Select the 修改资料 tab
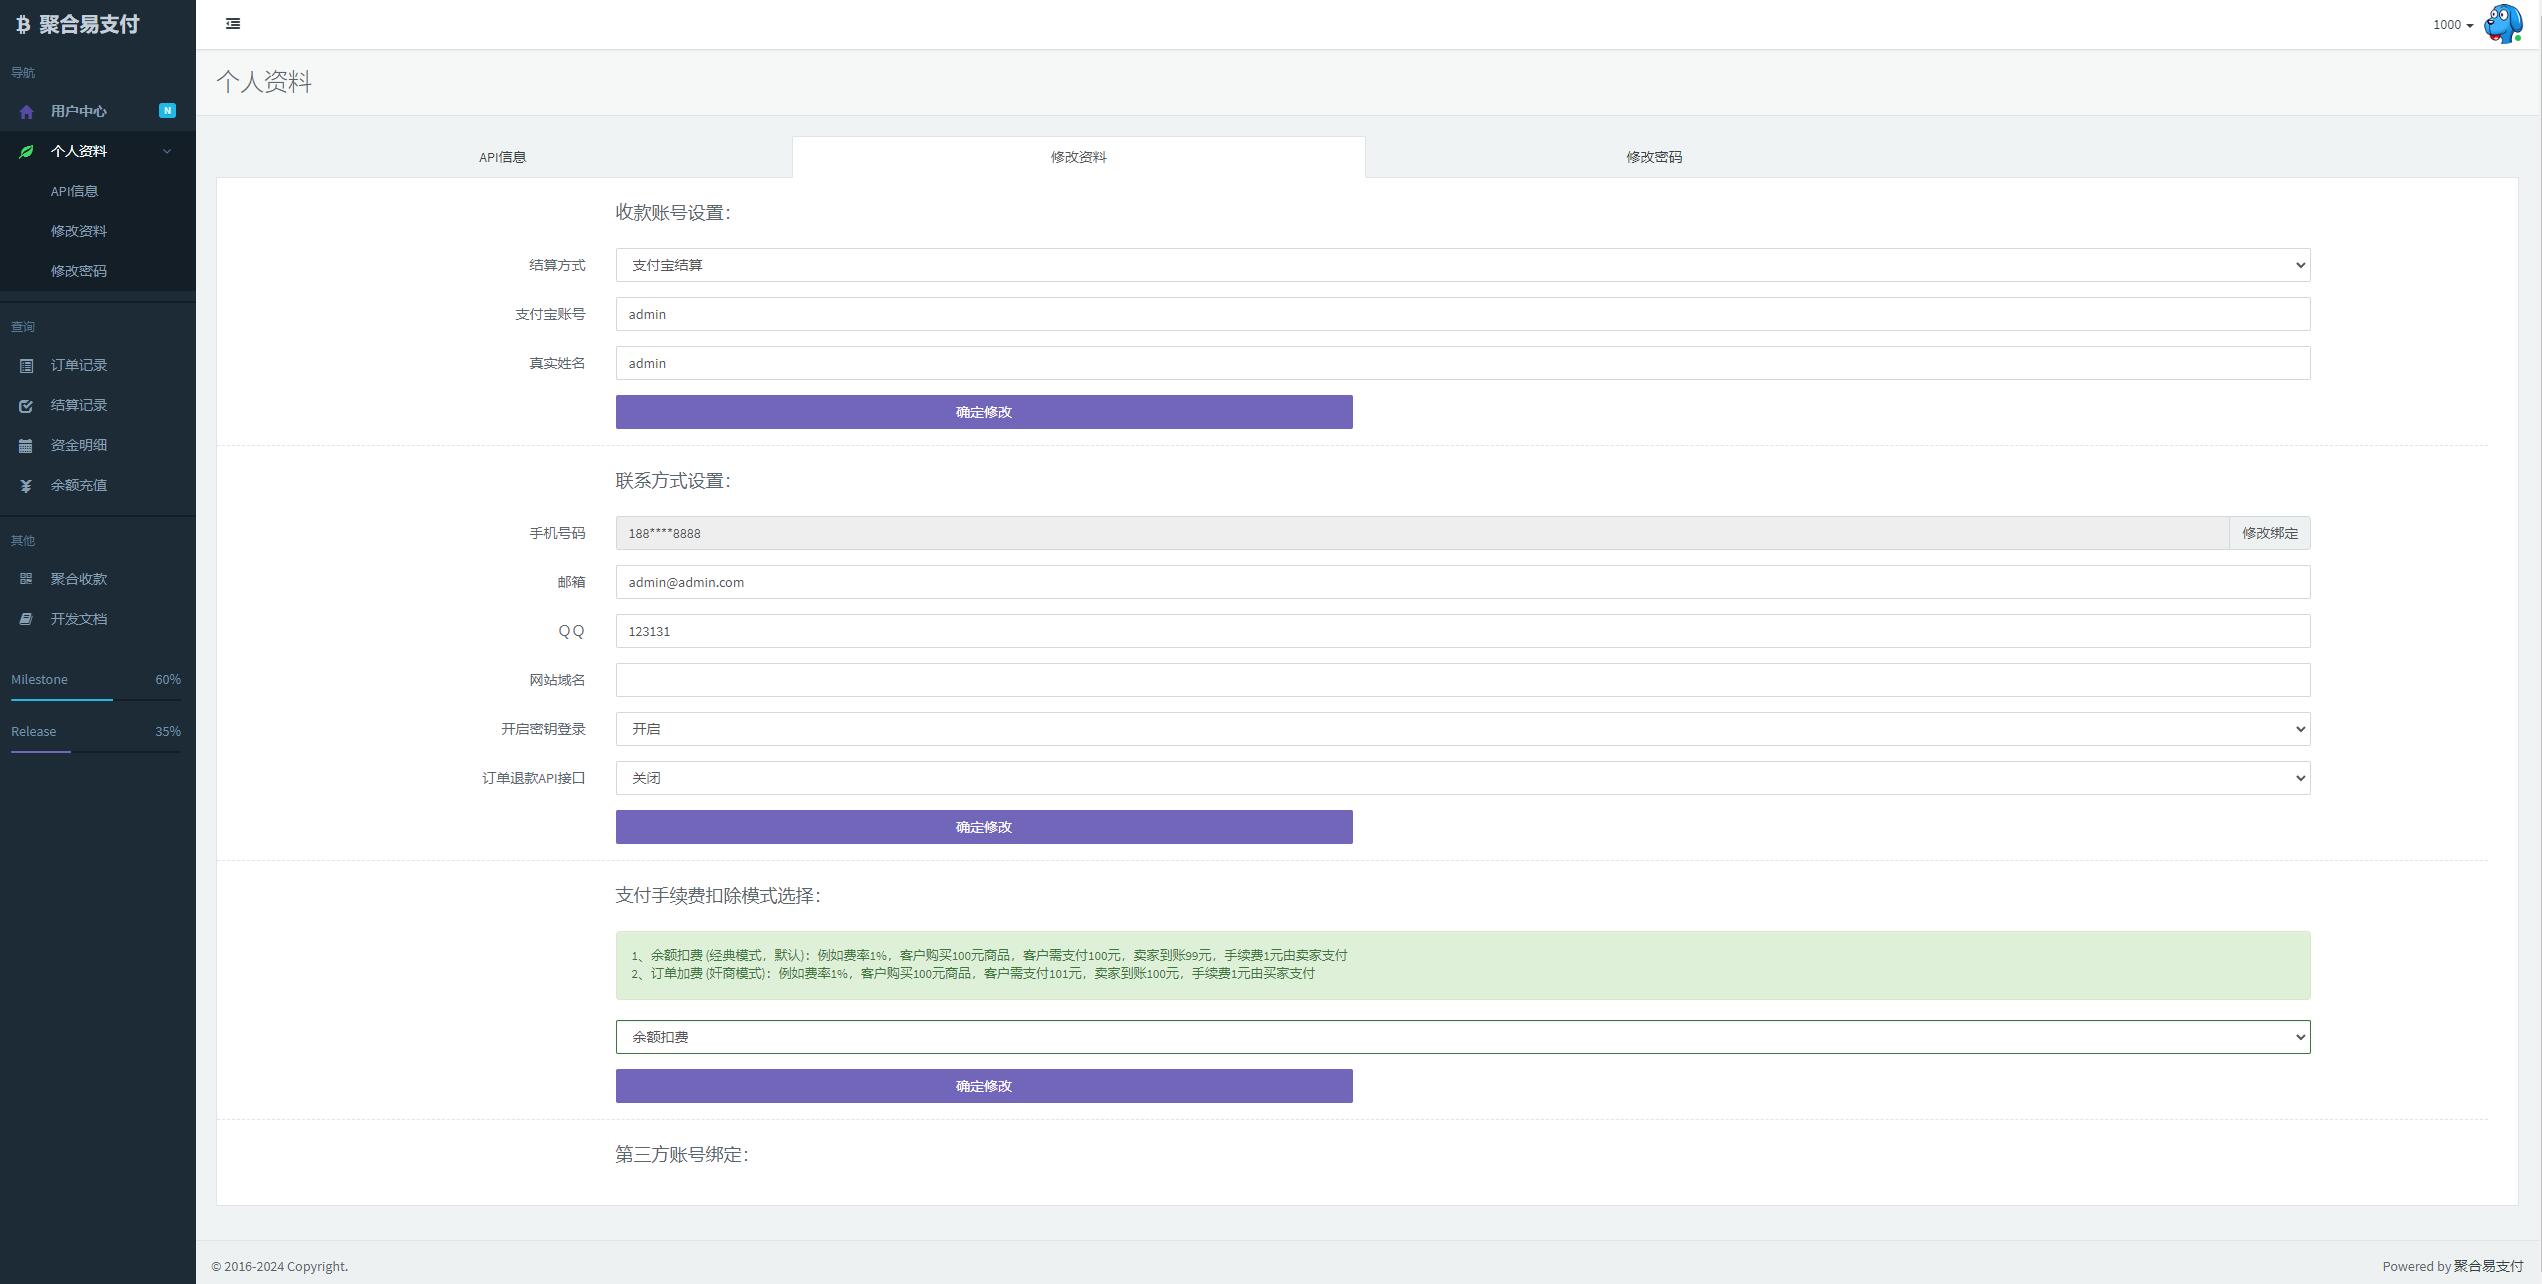This screenshot has width=2542, height=1284. [x=1078, y=157]
